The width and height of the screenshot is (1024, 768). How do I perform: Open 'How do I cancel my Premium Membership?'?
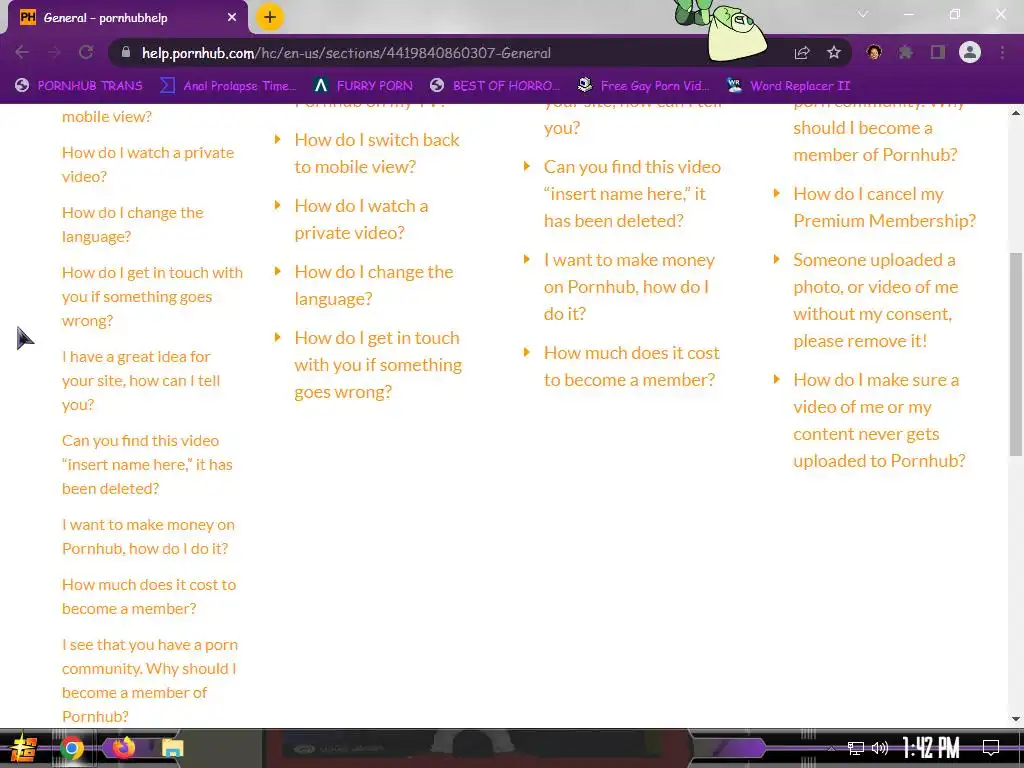[884, 207]
